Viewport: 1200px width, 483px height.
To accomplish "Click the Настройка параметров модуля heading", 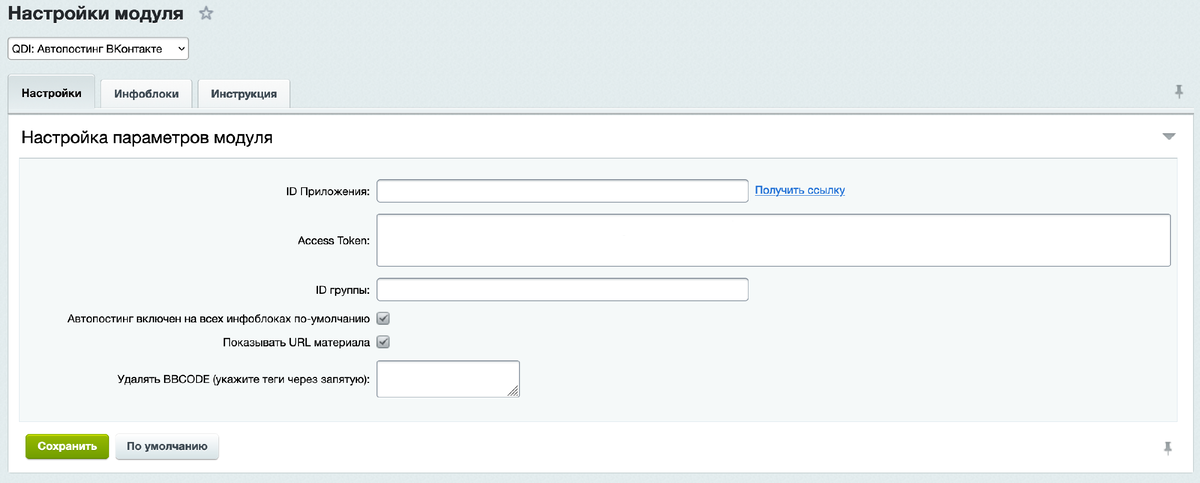I will (147, 138).
